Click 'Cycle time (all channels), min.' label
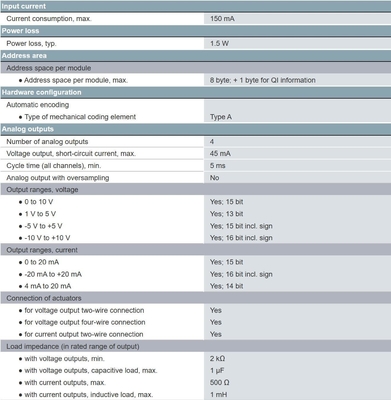 [x=54, y=166]
